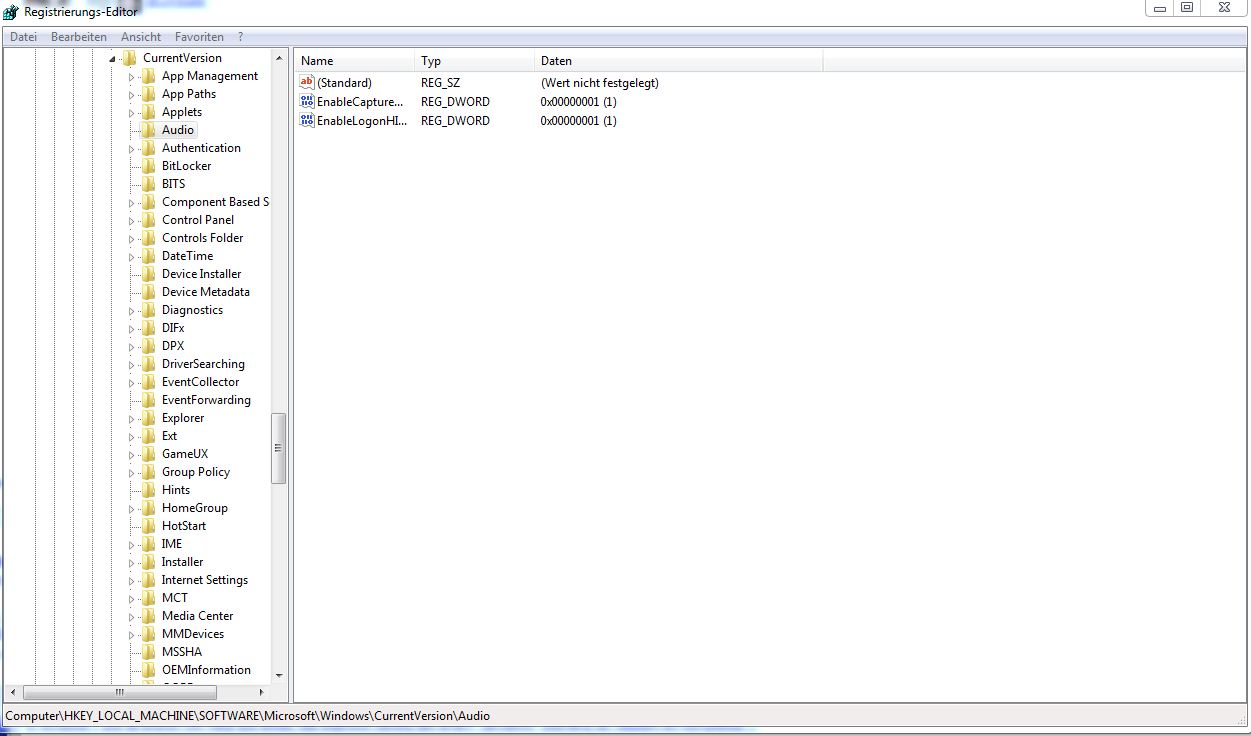Click the IME folder icon
Screen dimensions: 1251x736
(148, 544)
